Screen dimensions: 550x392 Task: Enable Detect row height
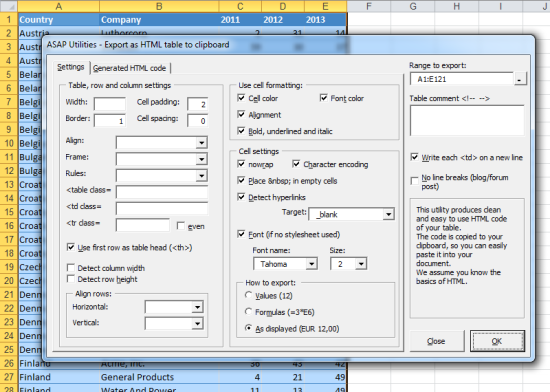[x=71, y=279]
